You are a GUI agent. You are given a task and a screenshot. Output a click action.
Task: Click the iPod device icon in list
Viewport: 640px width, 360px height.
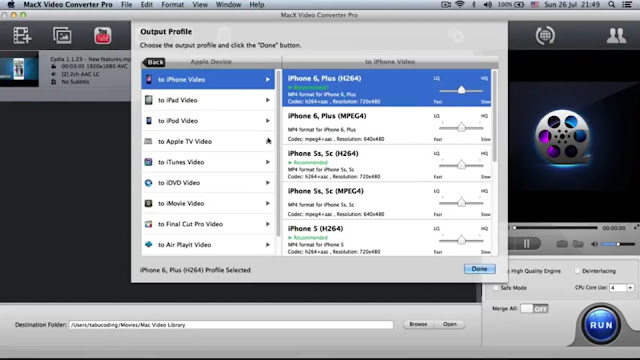coord(149,121)
